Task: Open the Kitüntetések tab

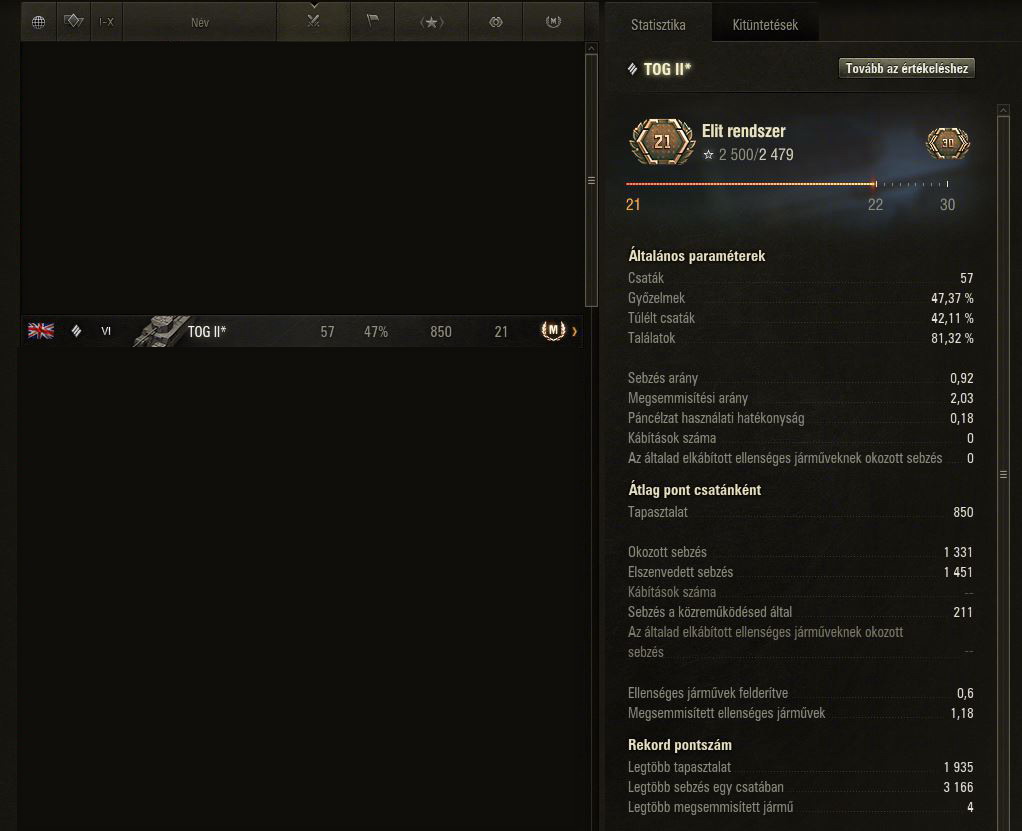Action: (x=765, y=25)
